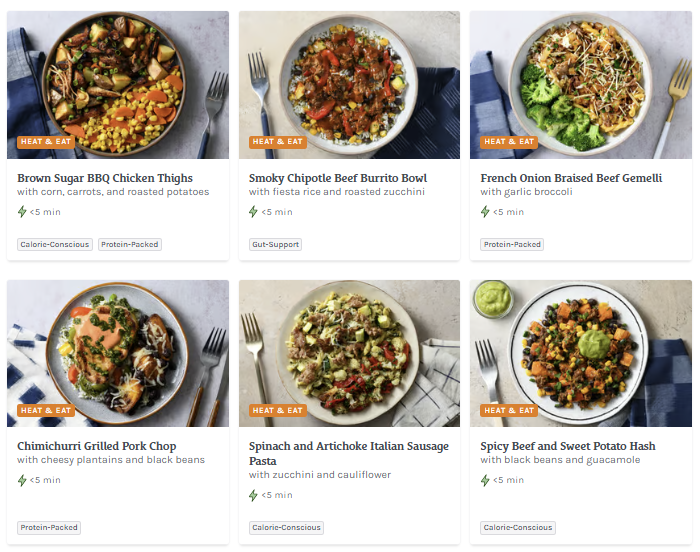Select the Spicy Beef and Sweet Potato Hash title
700x552 pixels.
tap(567, 446)
